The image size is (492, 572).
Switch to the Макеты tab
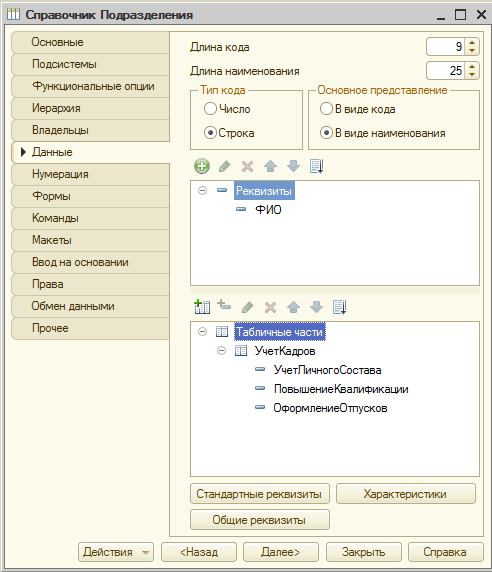[x=90, y=240]
